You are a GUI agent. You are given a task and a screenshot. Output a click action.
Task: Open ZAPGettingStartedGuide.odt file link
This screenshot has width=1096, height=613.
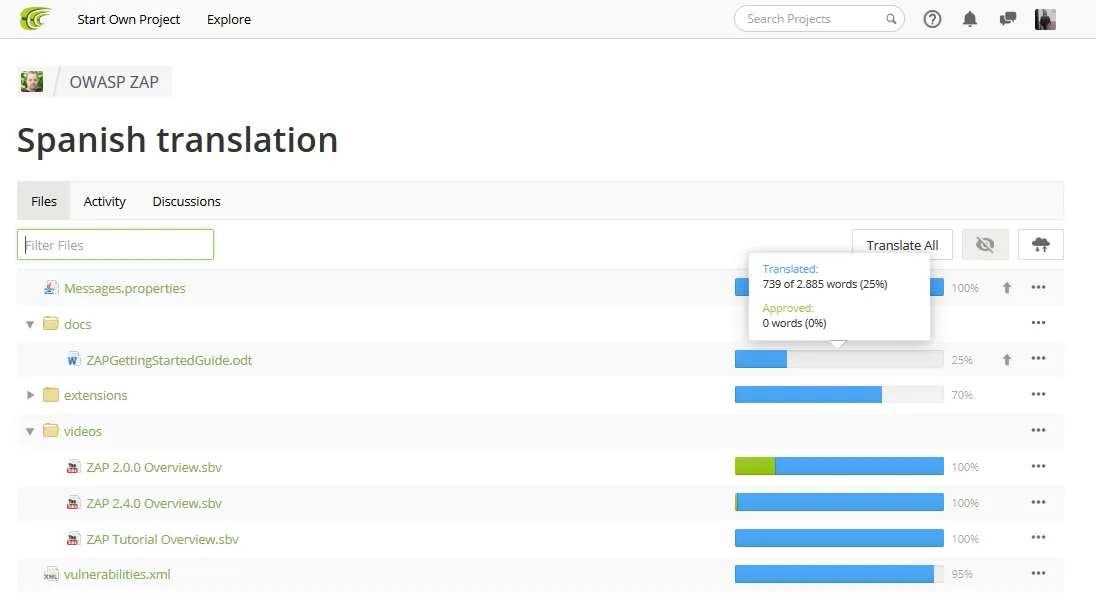[x=169, y=360]
